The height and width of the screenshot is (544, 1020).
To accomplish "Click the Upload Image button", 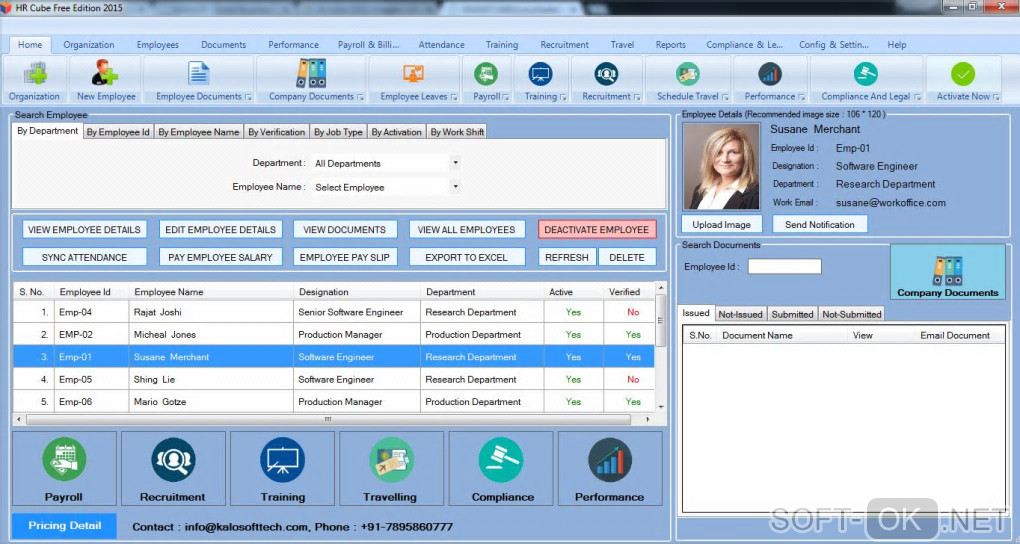I will pyautogui.click(x=721, y=224).
